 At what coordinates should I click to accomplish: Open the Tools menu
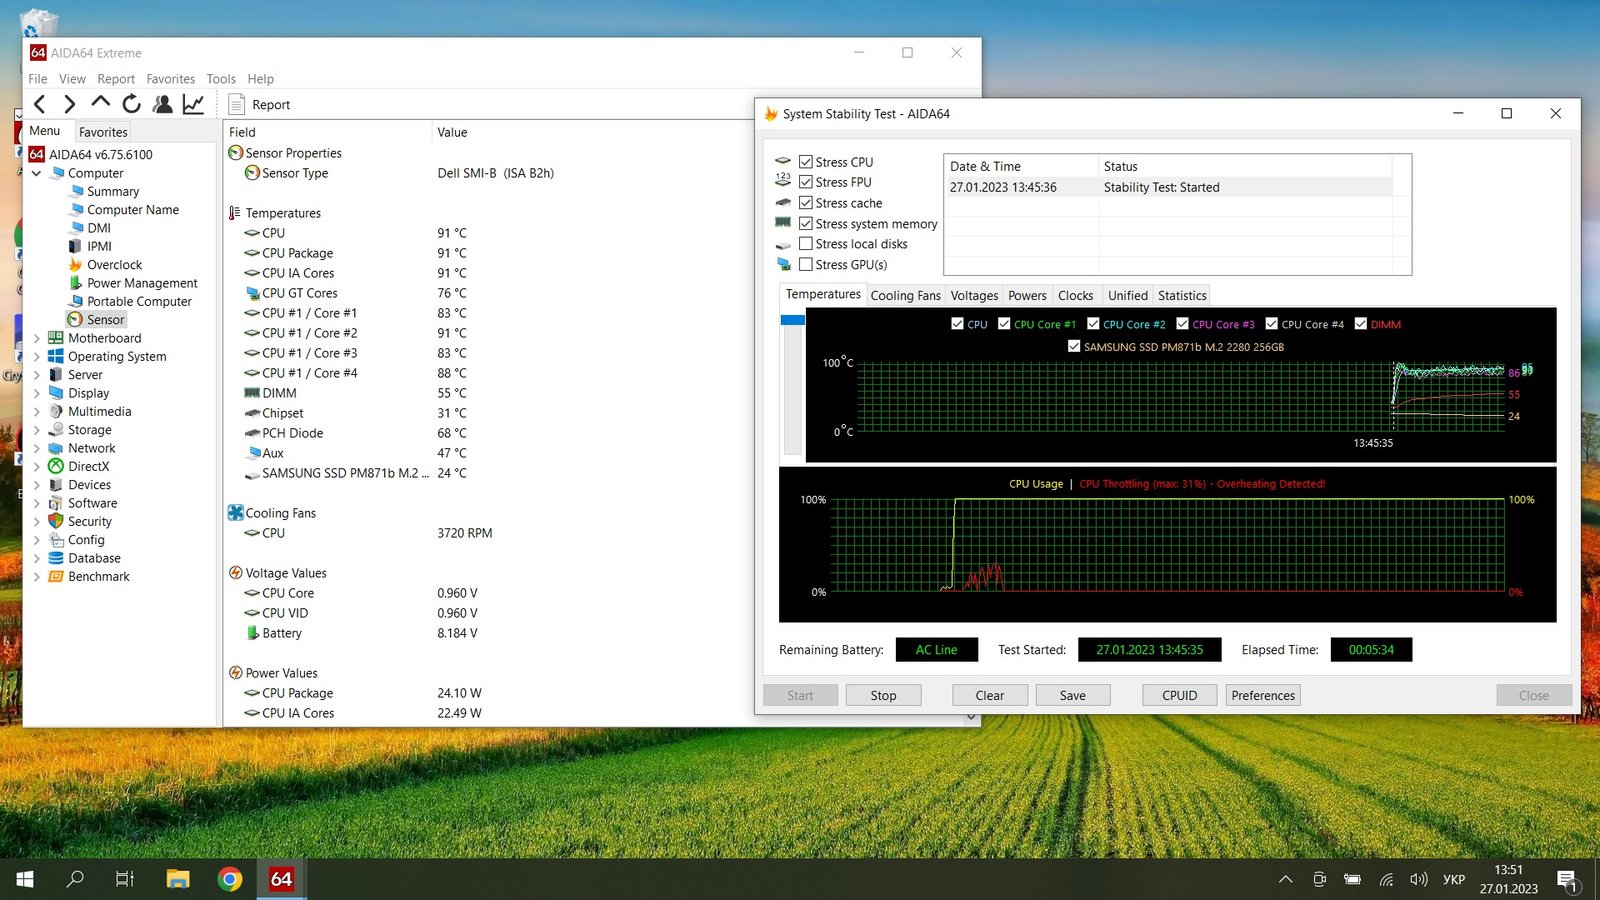coord(221,79)
